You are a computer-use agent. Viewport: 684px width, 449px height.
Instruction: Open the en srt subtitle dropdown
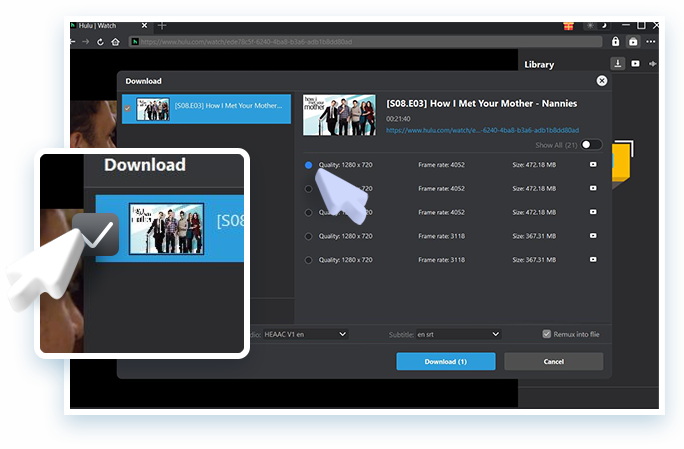coord(458,334)
